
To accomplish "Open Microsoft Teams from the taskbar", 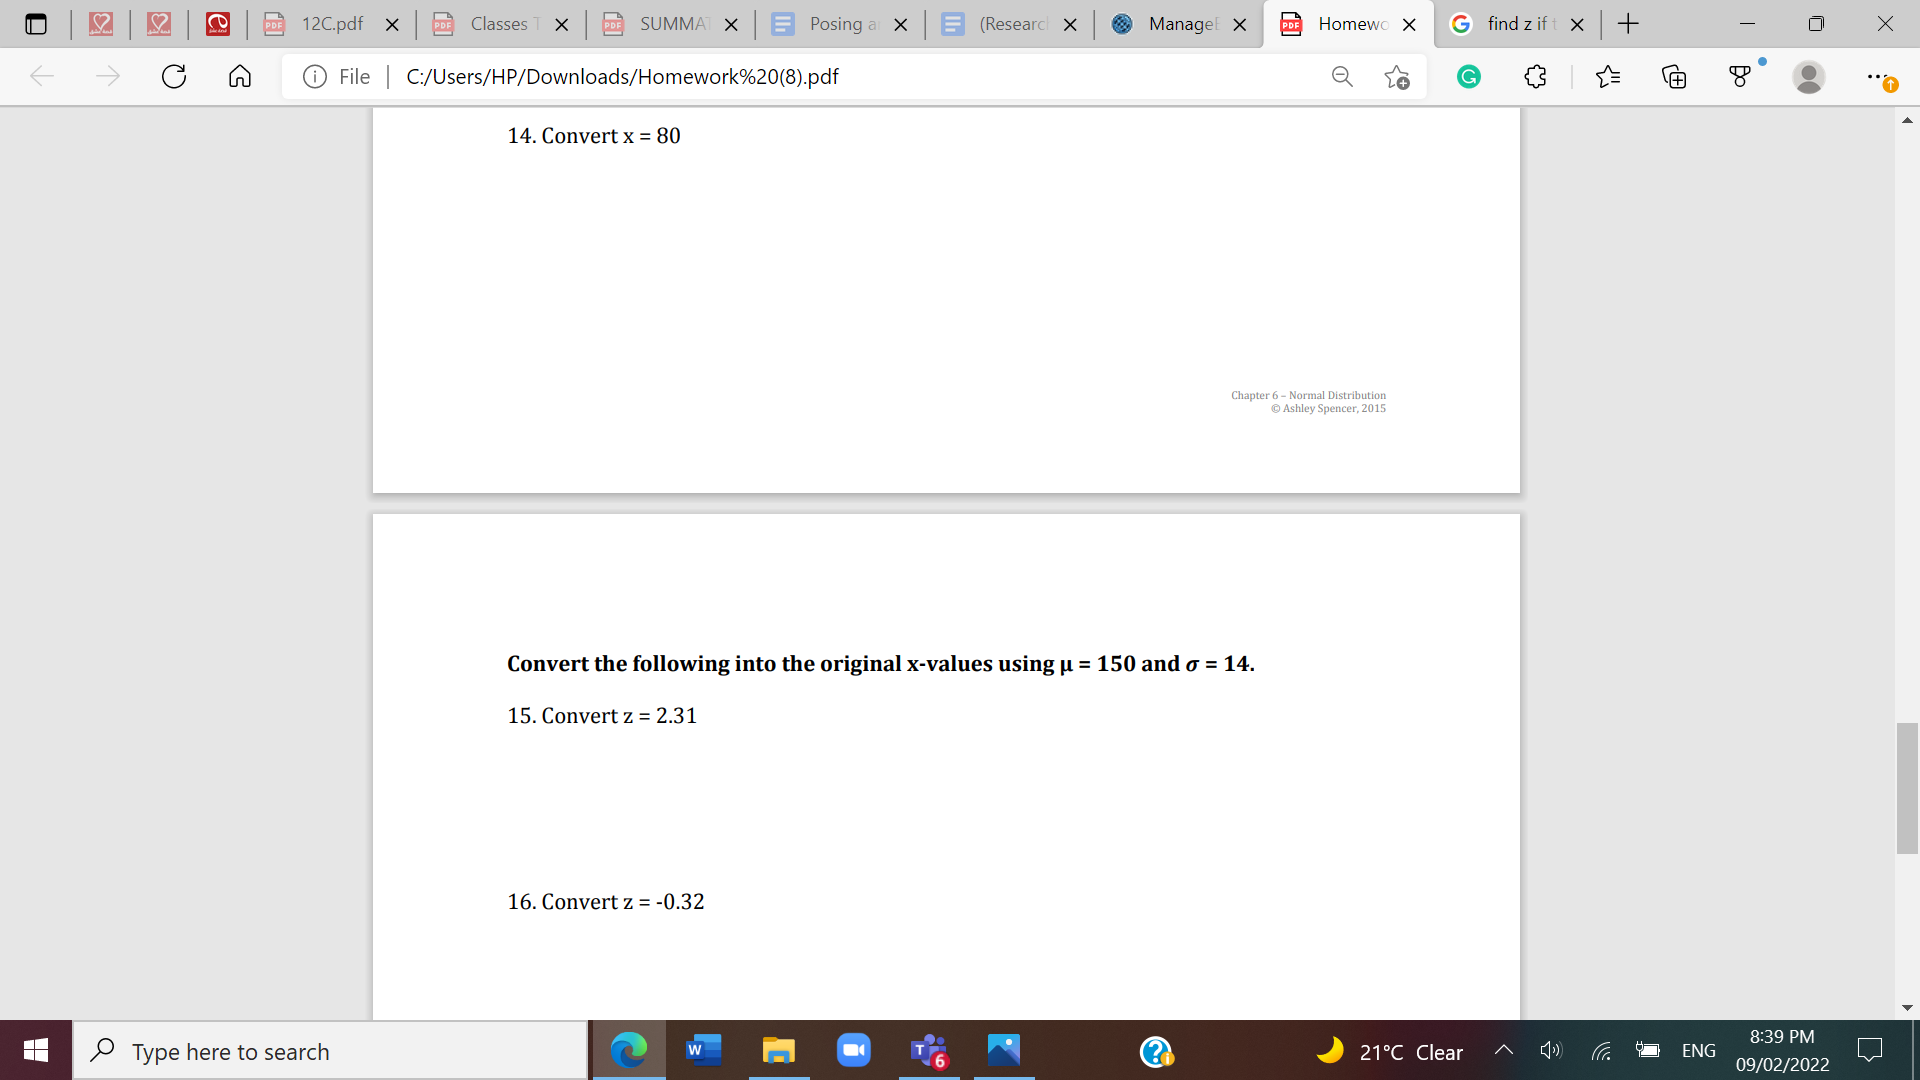I will [x=928, y=1050].
